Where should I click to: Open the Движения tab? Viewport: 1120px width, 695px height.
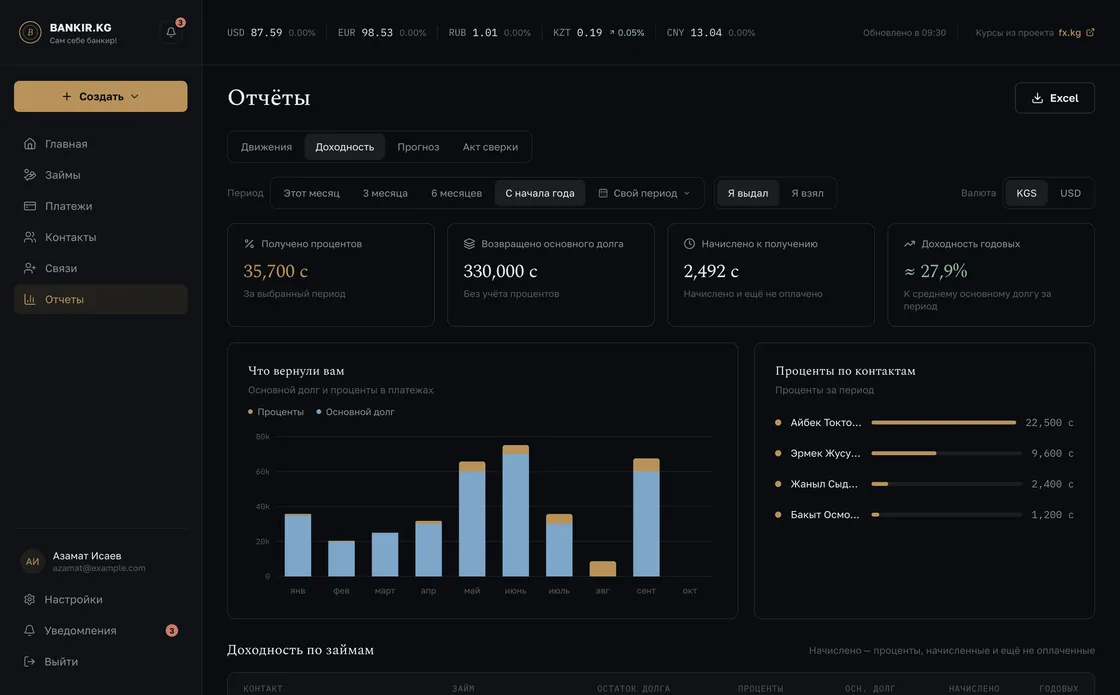266,147
